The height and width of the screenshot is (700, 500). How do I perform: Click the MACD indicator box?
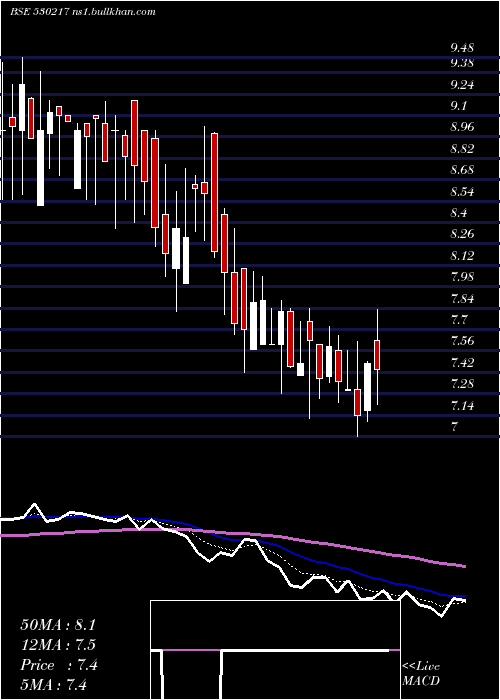tap(275, 650)
